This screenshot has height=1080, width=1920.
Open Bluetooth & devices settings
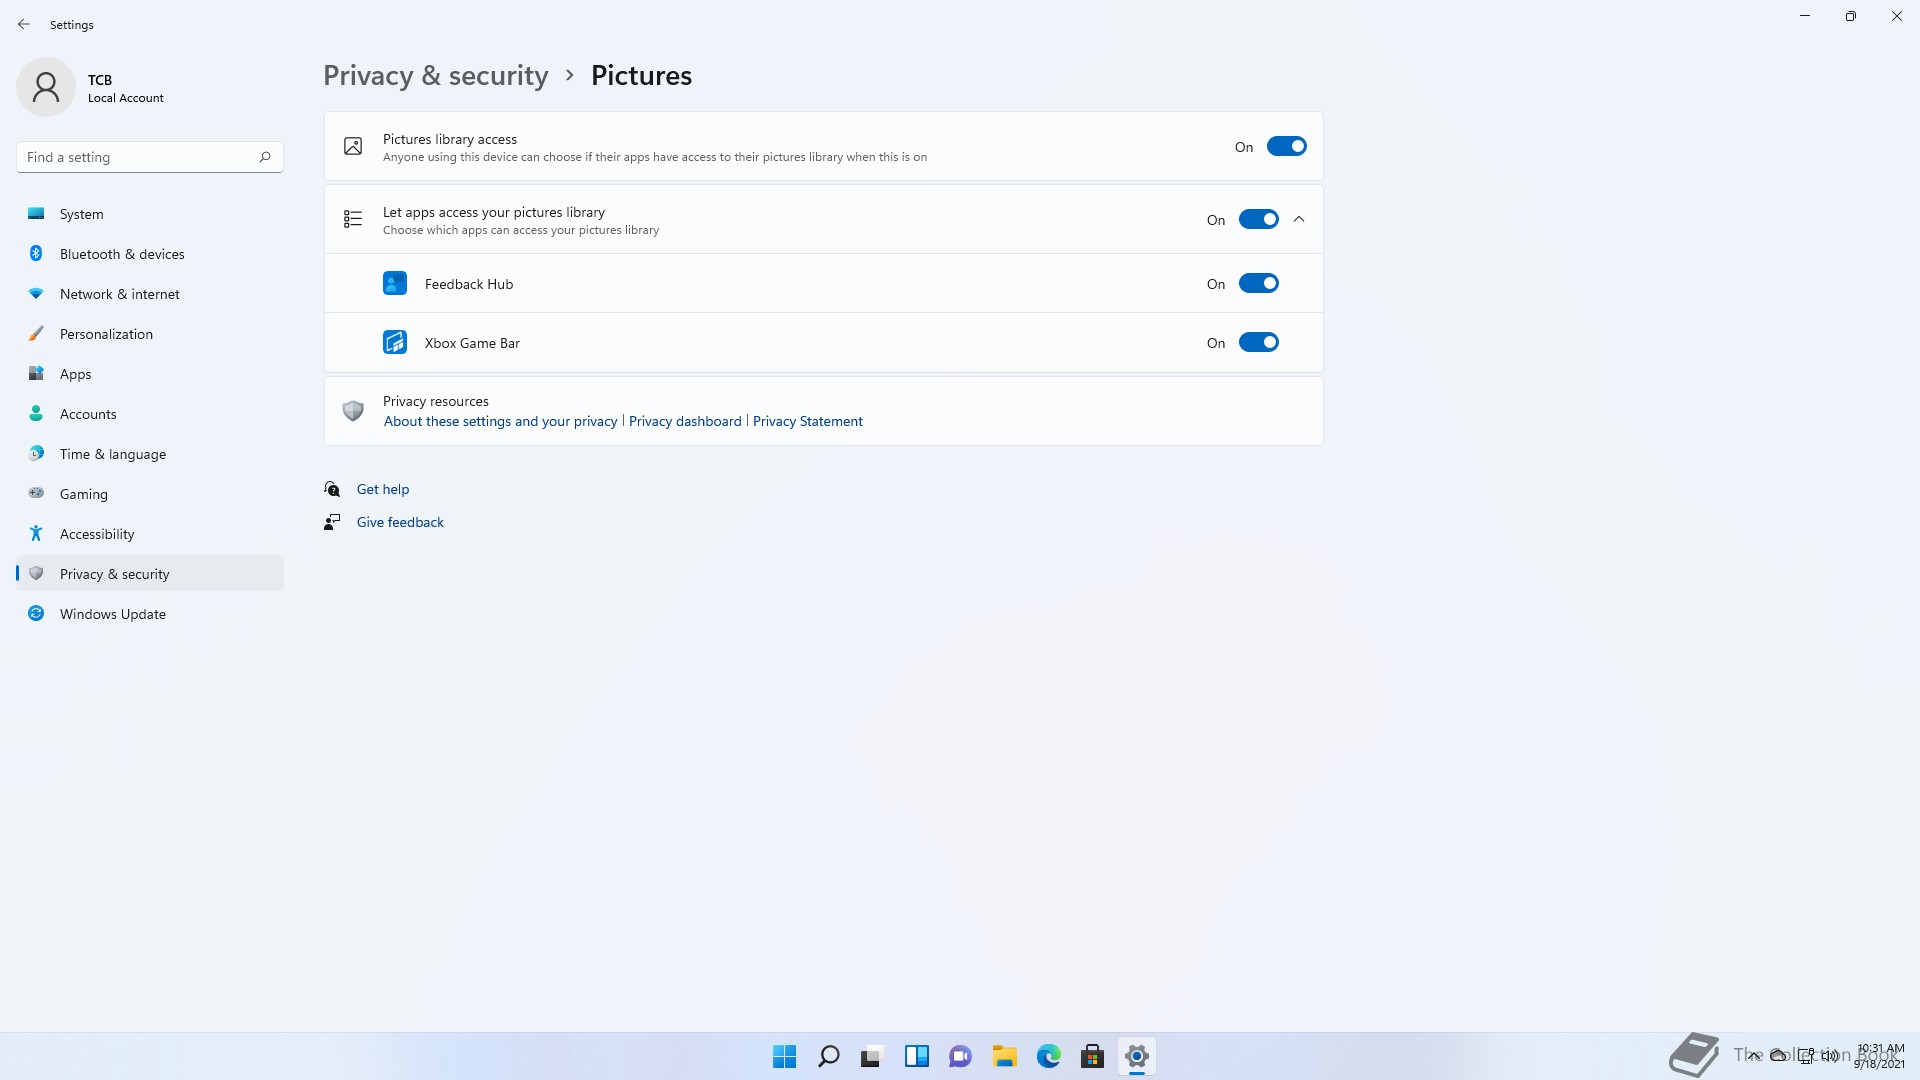click(x=150, y=254)
